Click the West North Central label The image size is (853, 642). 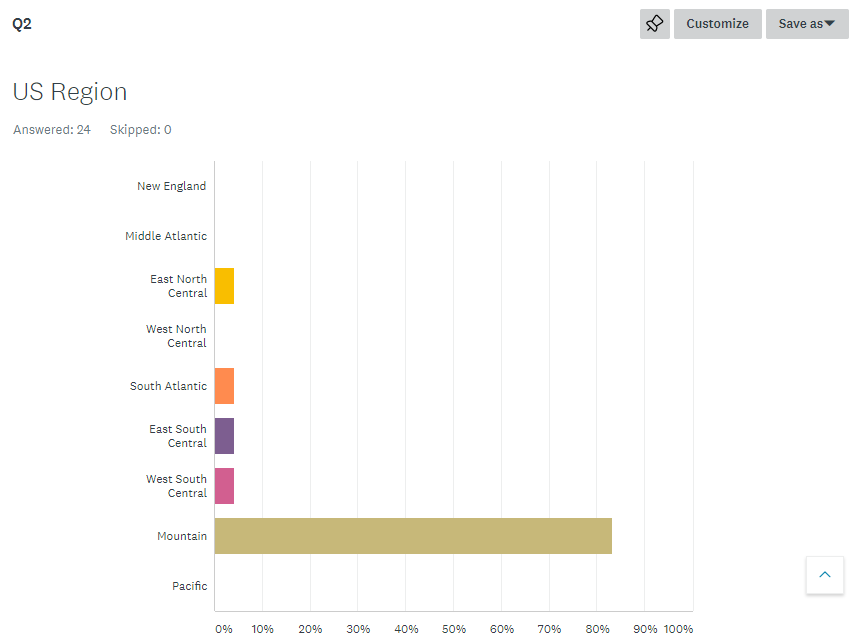click(x=177, y=336)
